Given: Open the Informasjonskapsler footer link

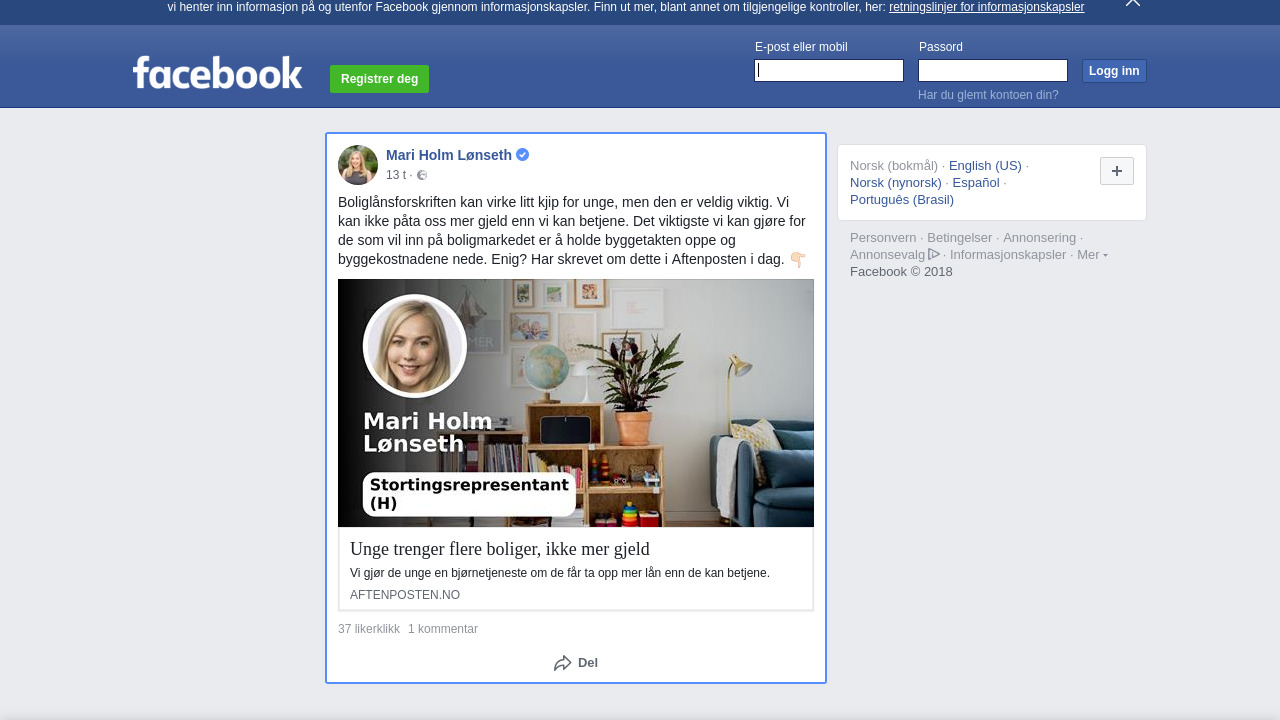Looking at the screenshot, I should click(x=1008, y=255).
